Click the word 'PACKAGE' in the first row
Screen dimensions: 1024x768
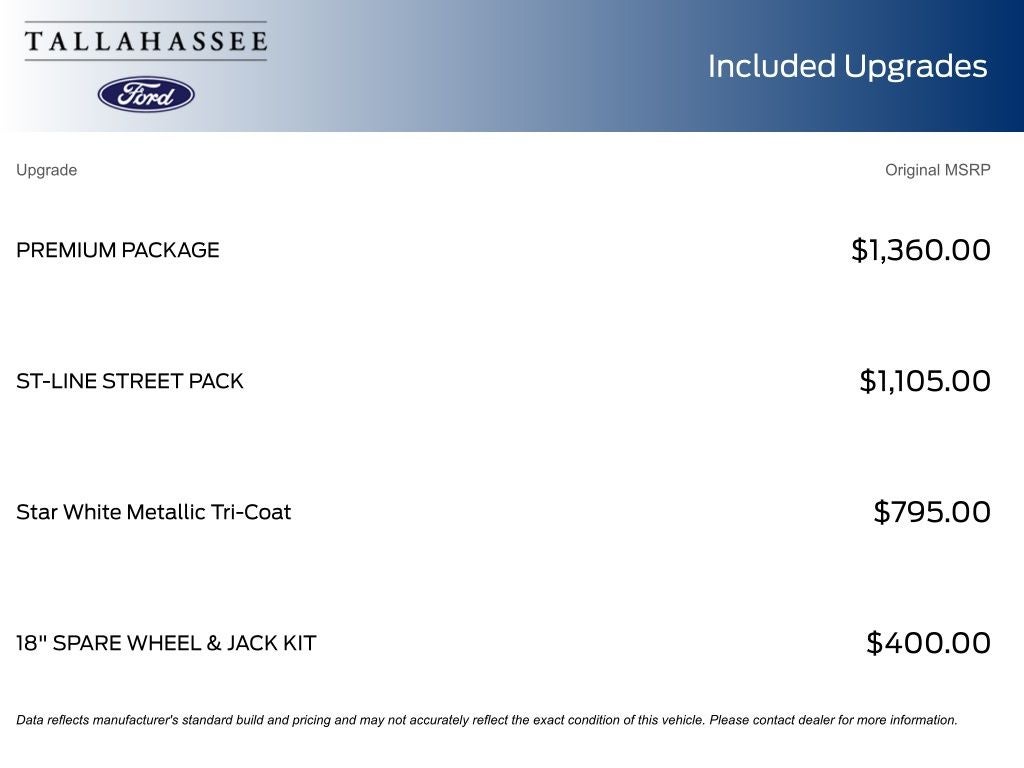click(x=170, y=250)
